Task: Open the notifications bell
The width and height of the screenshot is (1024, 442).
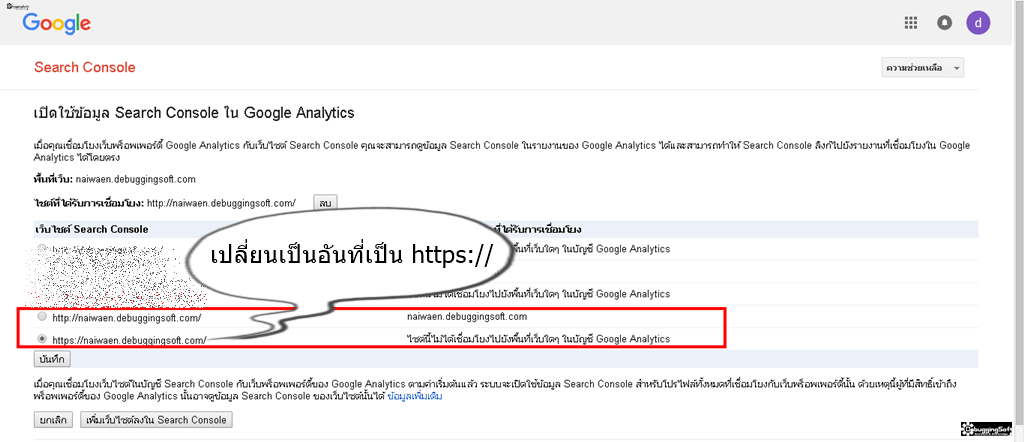Action: click(x=944, y=24)
